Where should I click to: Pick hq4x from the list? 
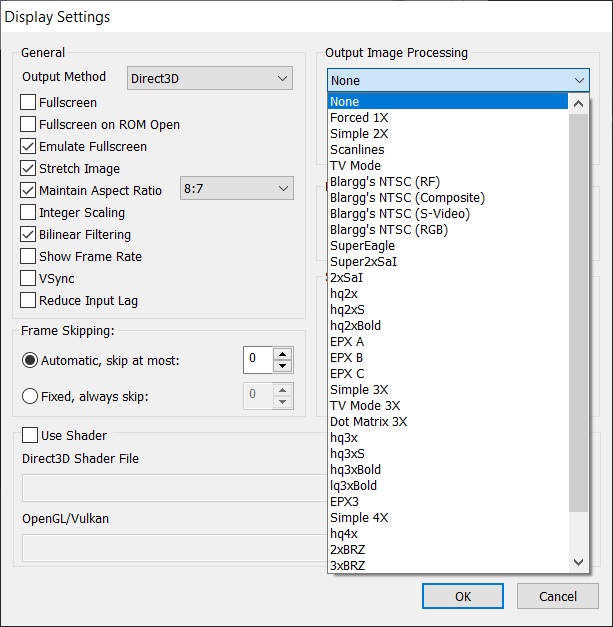448,533
